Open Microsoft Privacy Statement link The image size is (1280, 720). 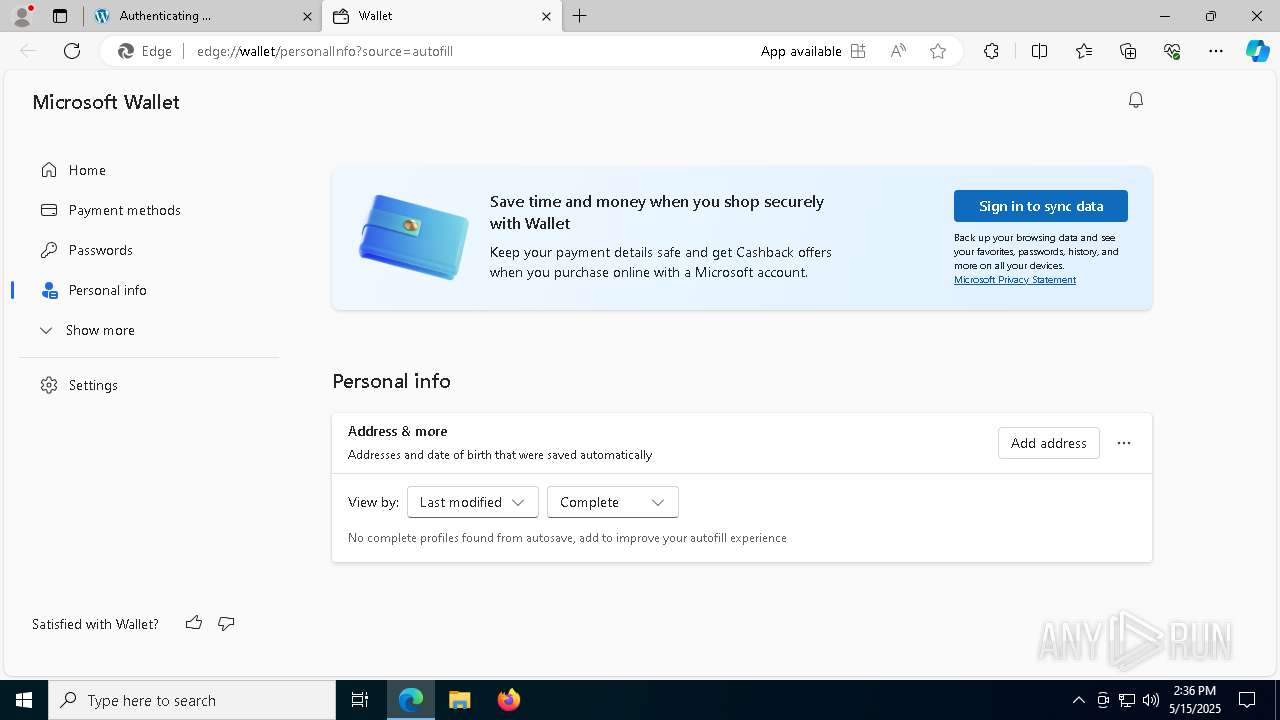[x=1014, y=280]
